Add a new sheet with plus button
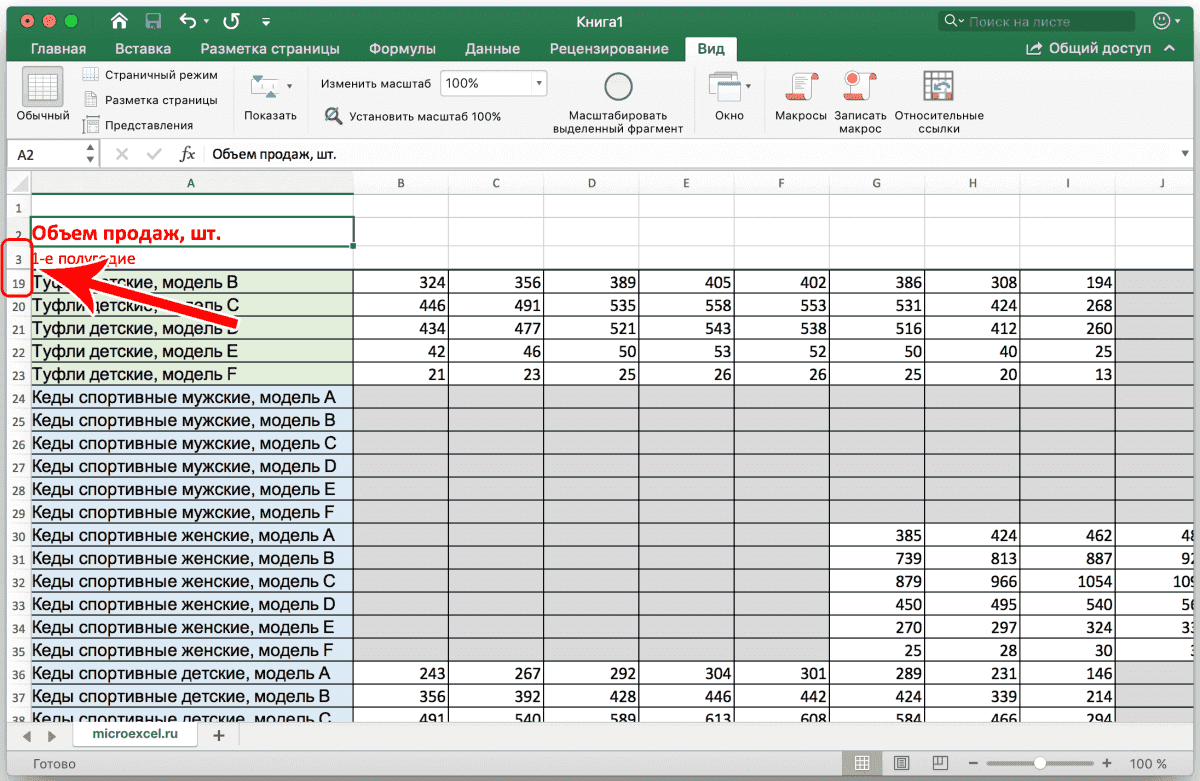The width and height of the screenshot is (1200, 781). tap(220, 734)
